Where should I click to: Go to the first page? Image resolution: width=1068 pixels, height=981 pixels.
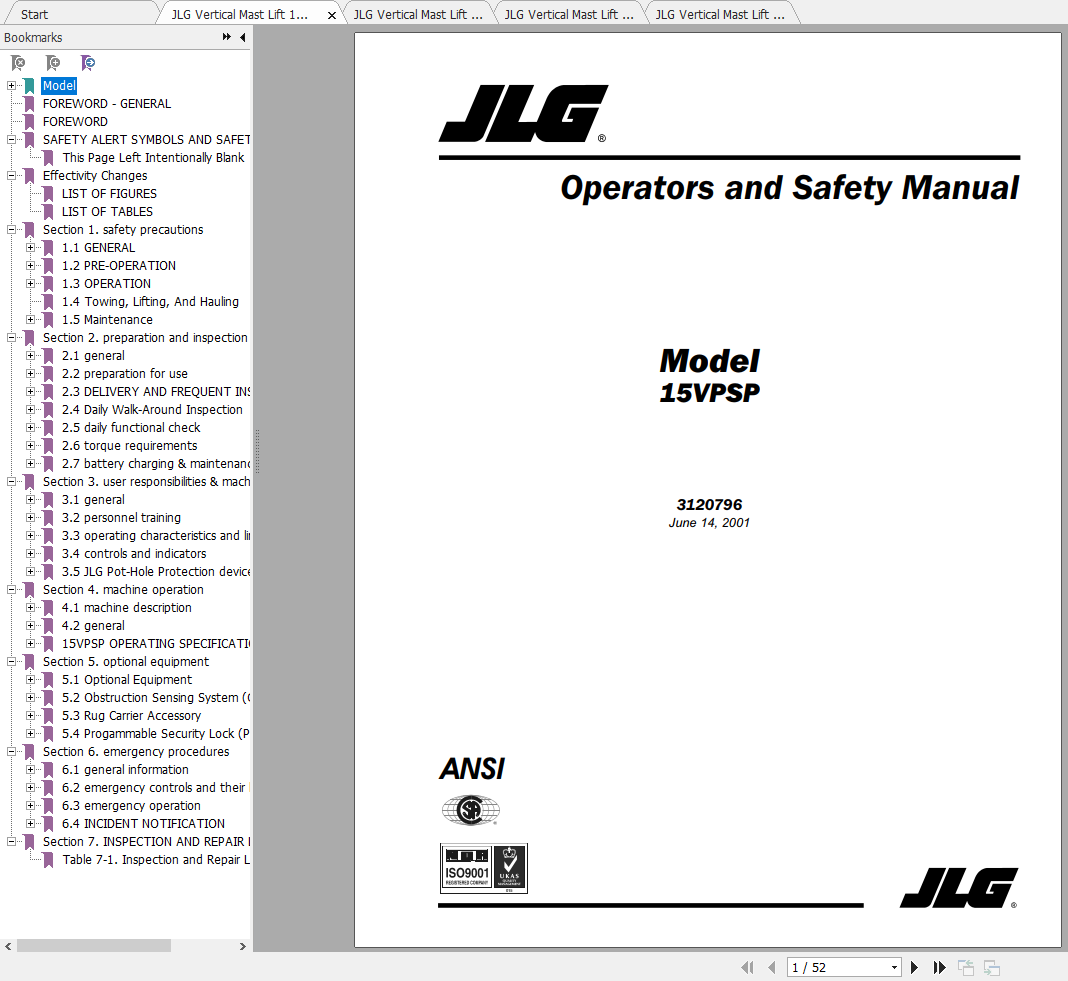[747, 967]
